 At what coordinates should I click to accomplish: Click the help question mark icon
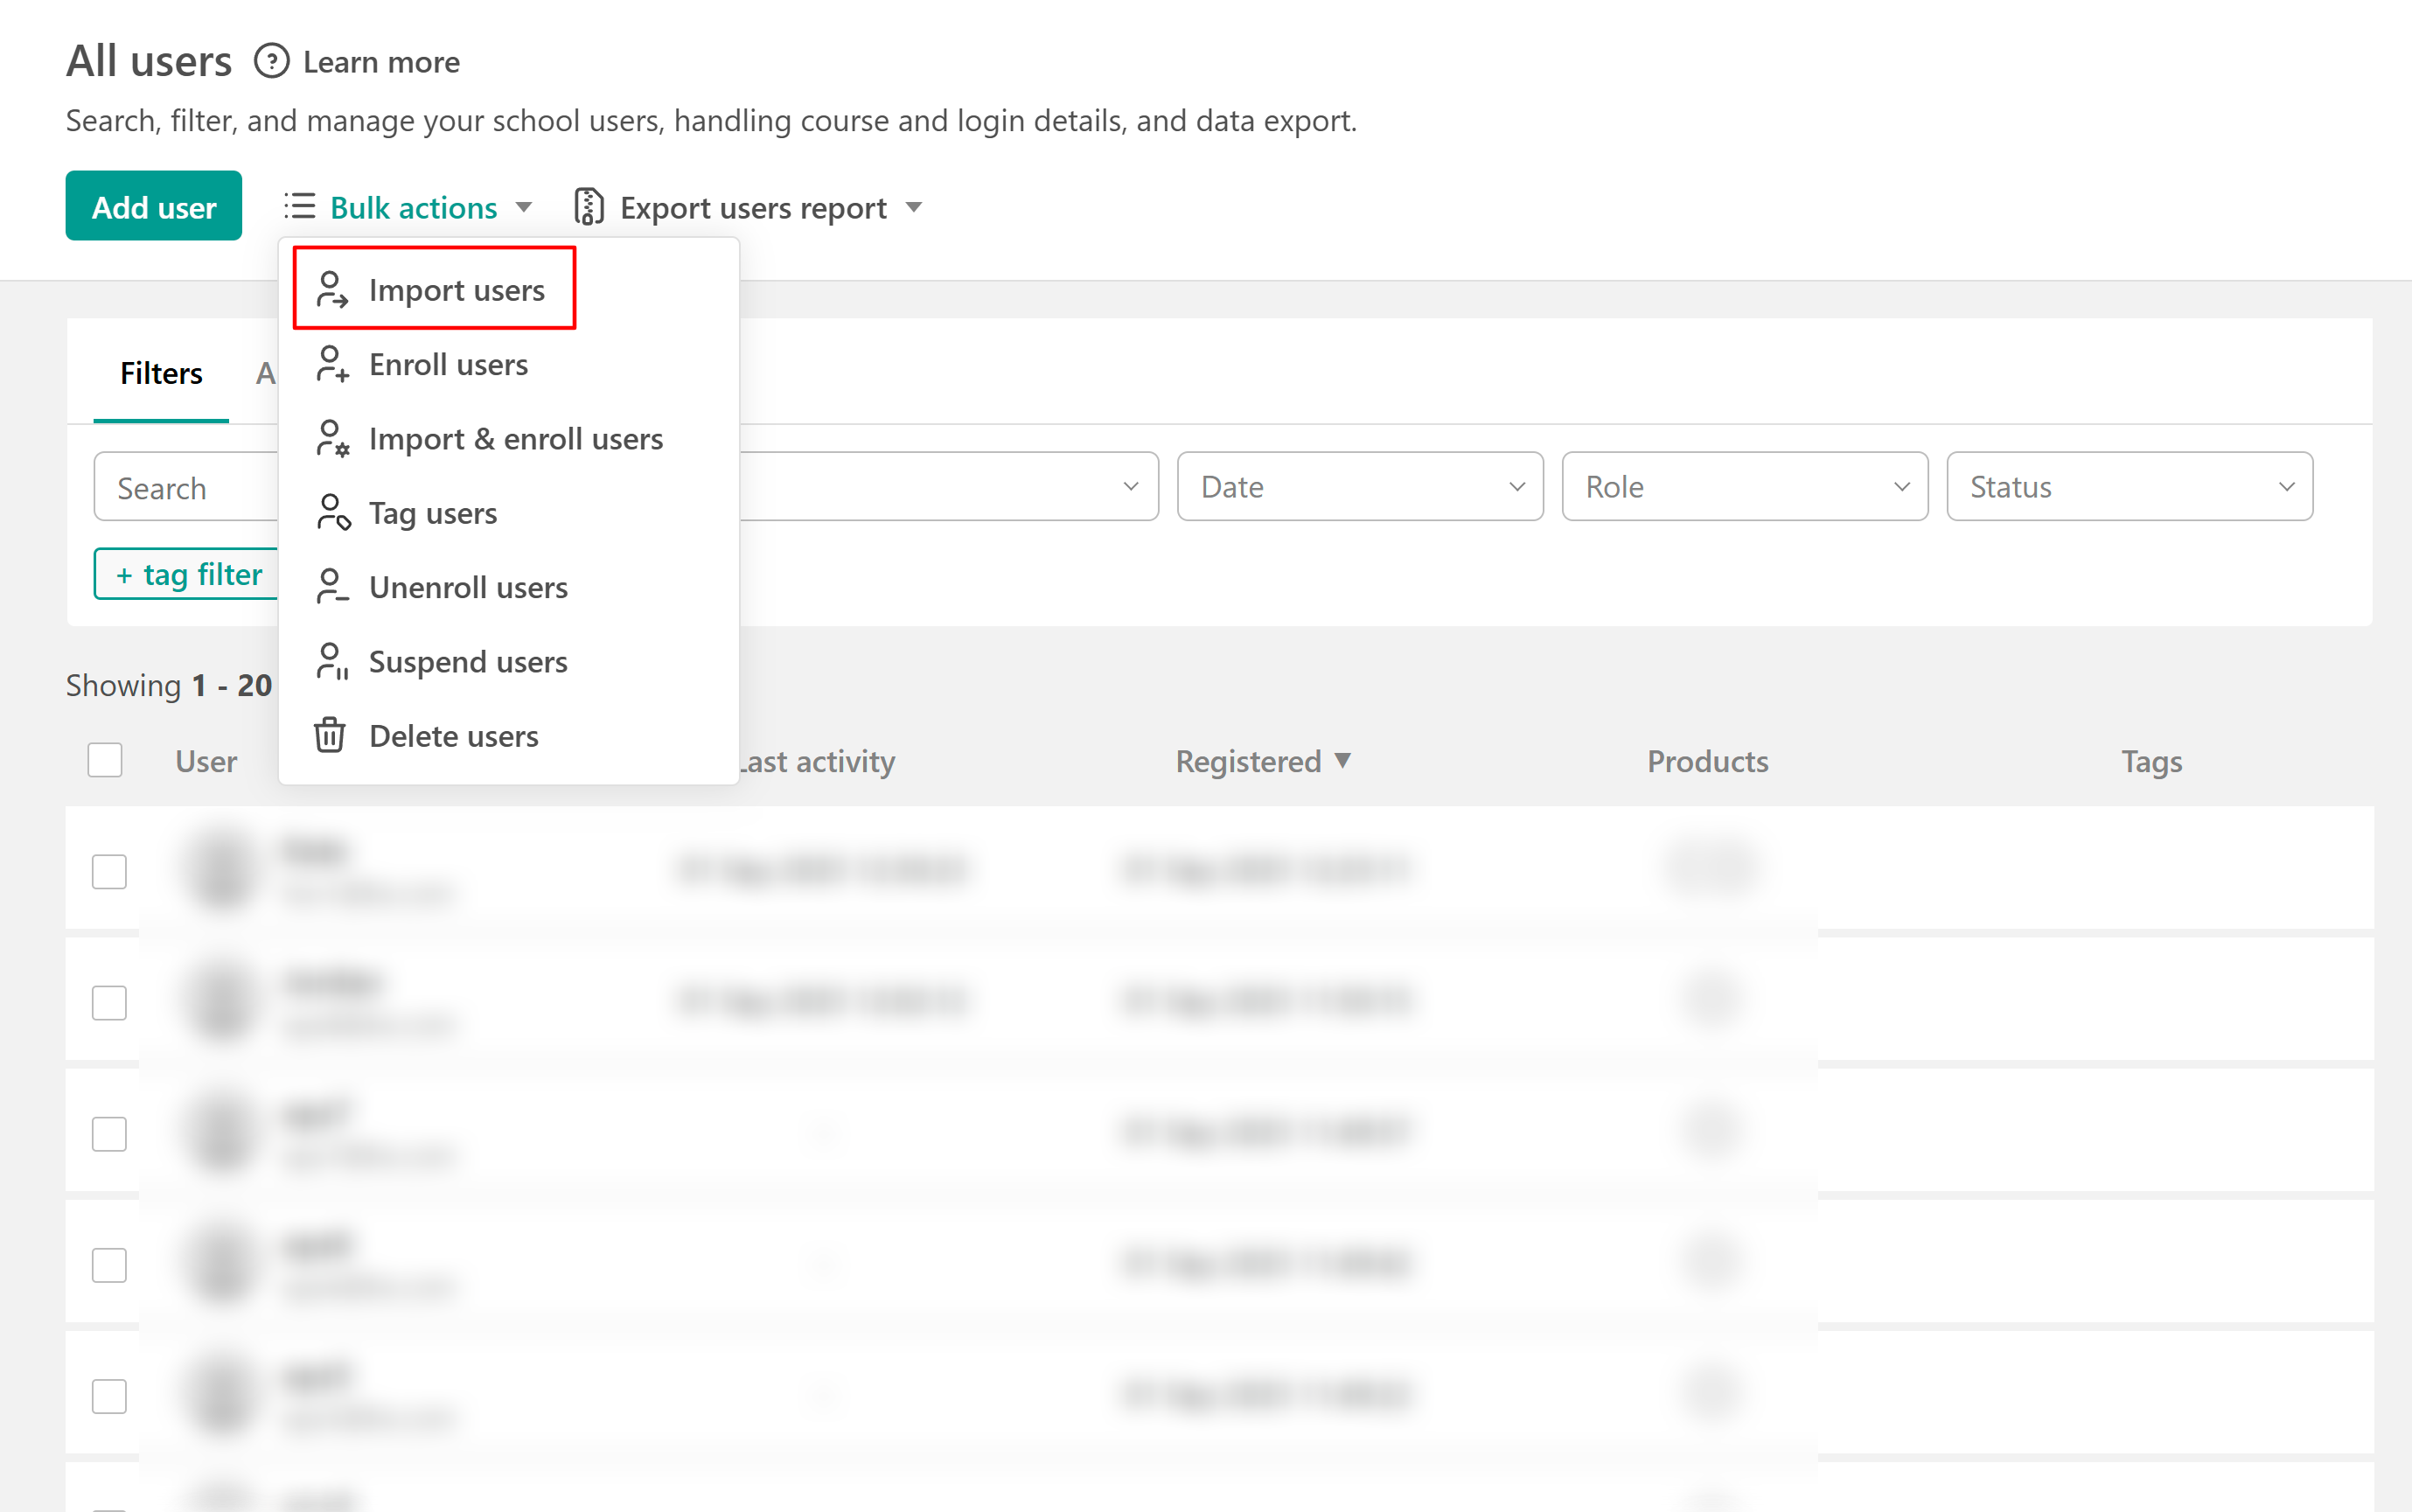(x=271, y=62)
